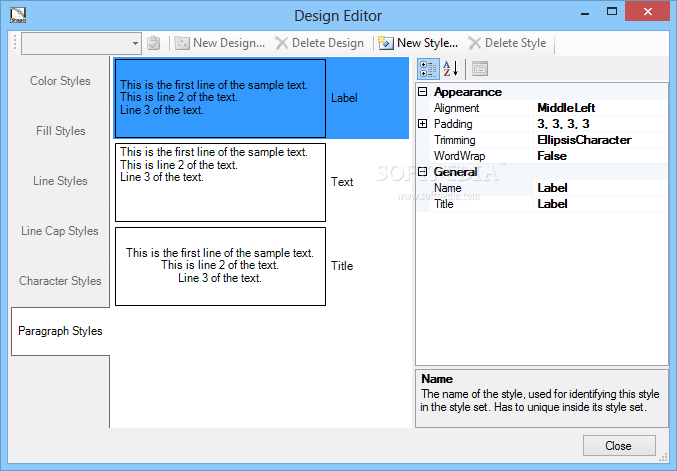Click the Delete Style toolbar button
Image resolution: width=677 pixels, height=471 pixels.
pos(507,43)
